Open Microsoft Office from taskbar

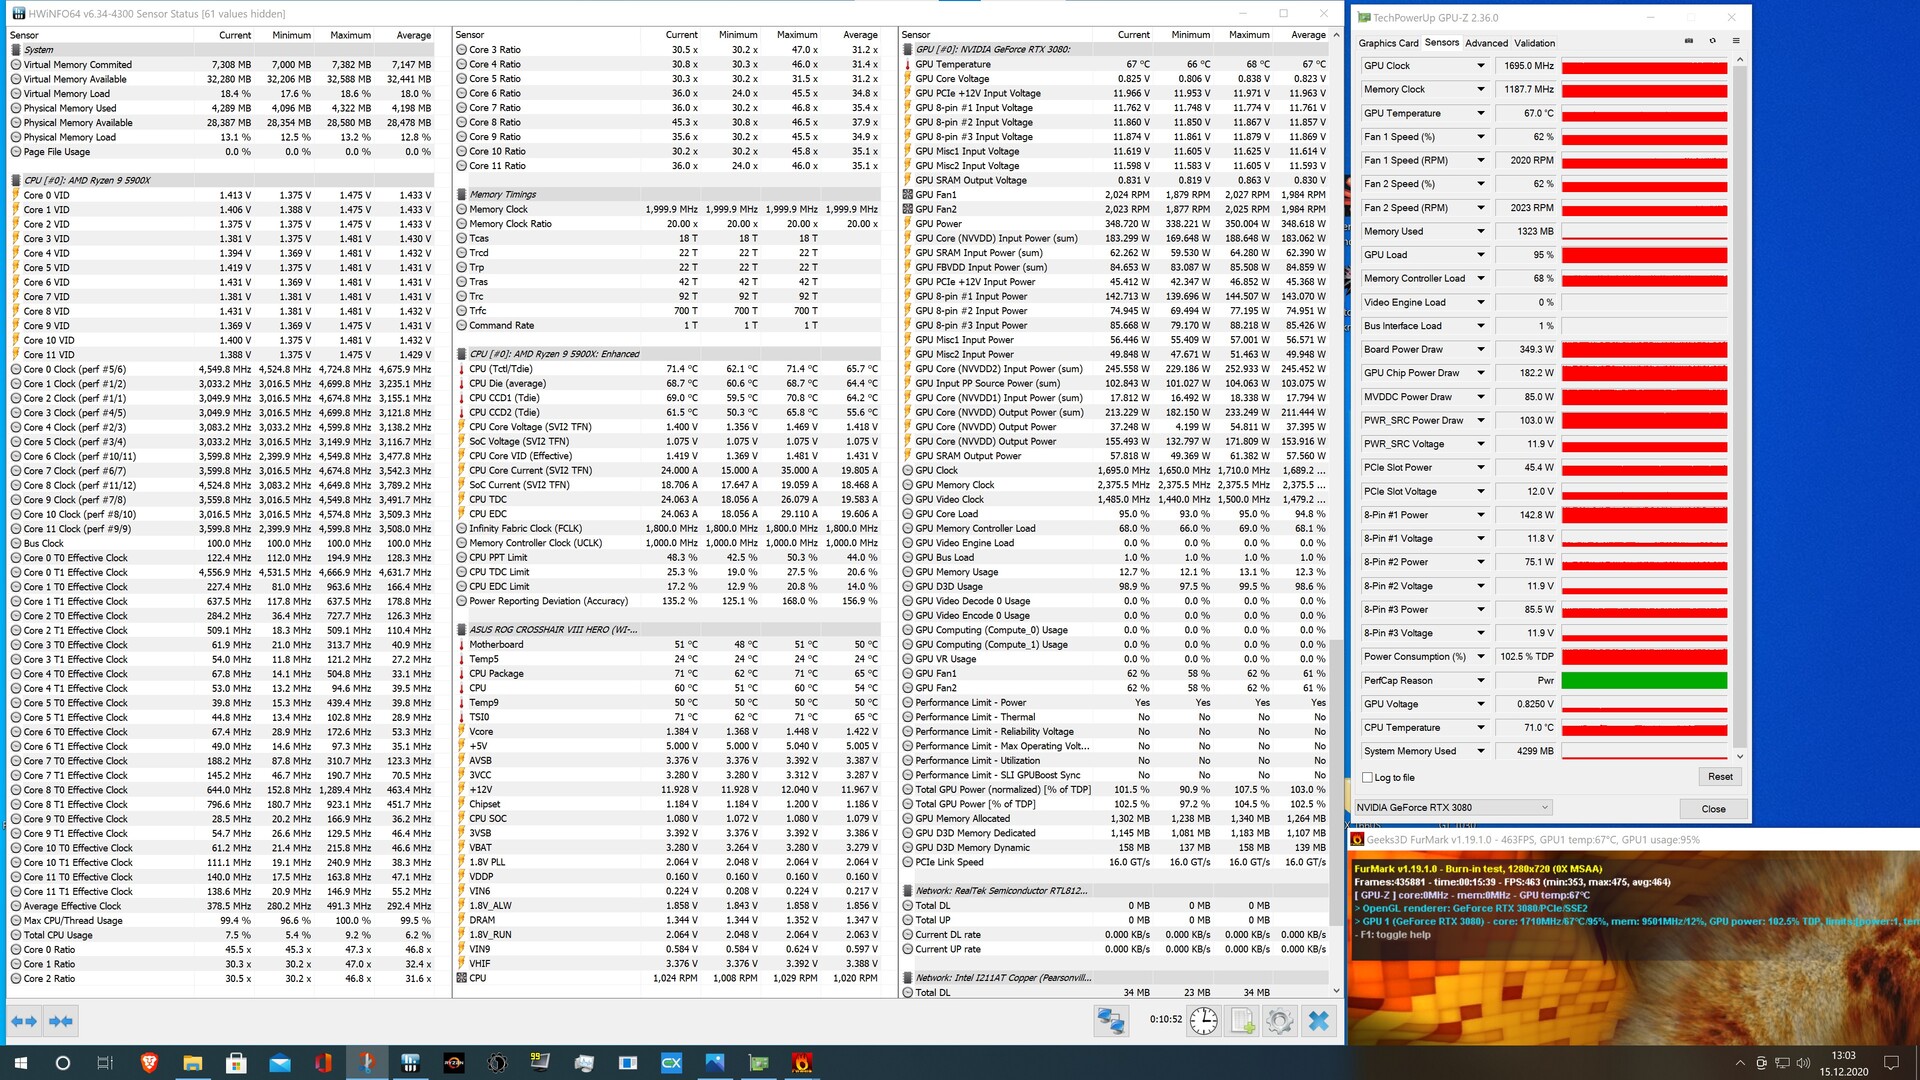(323, 1063)
